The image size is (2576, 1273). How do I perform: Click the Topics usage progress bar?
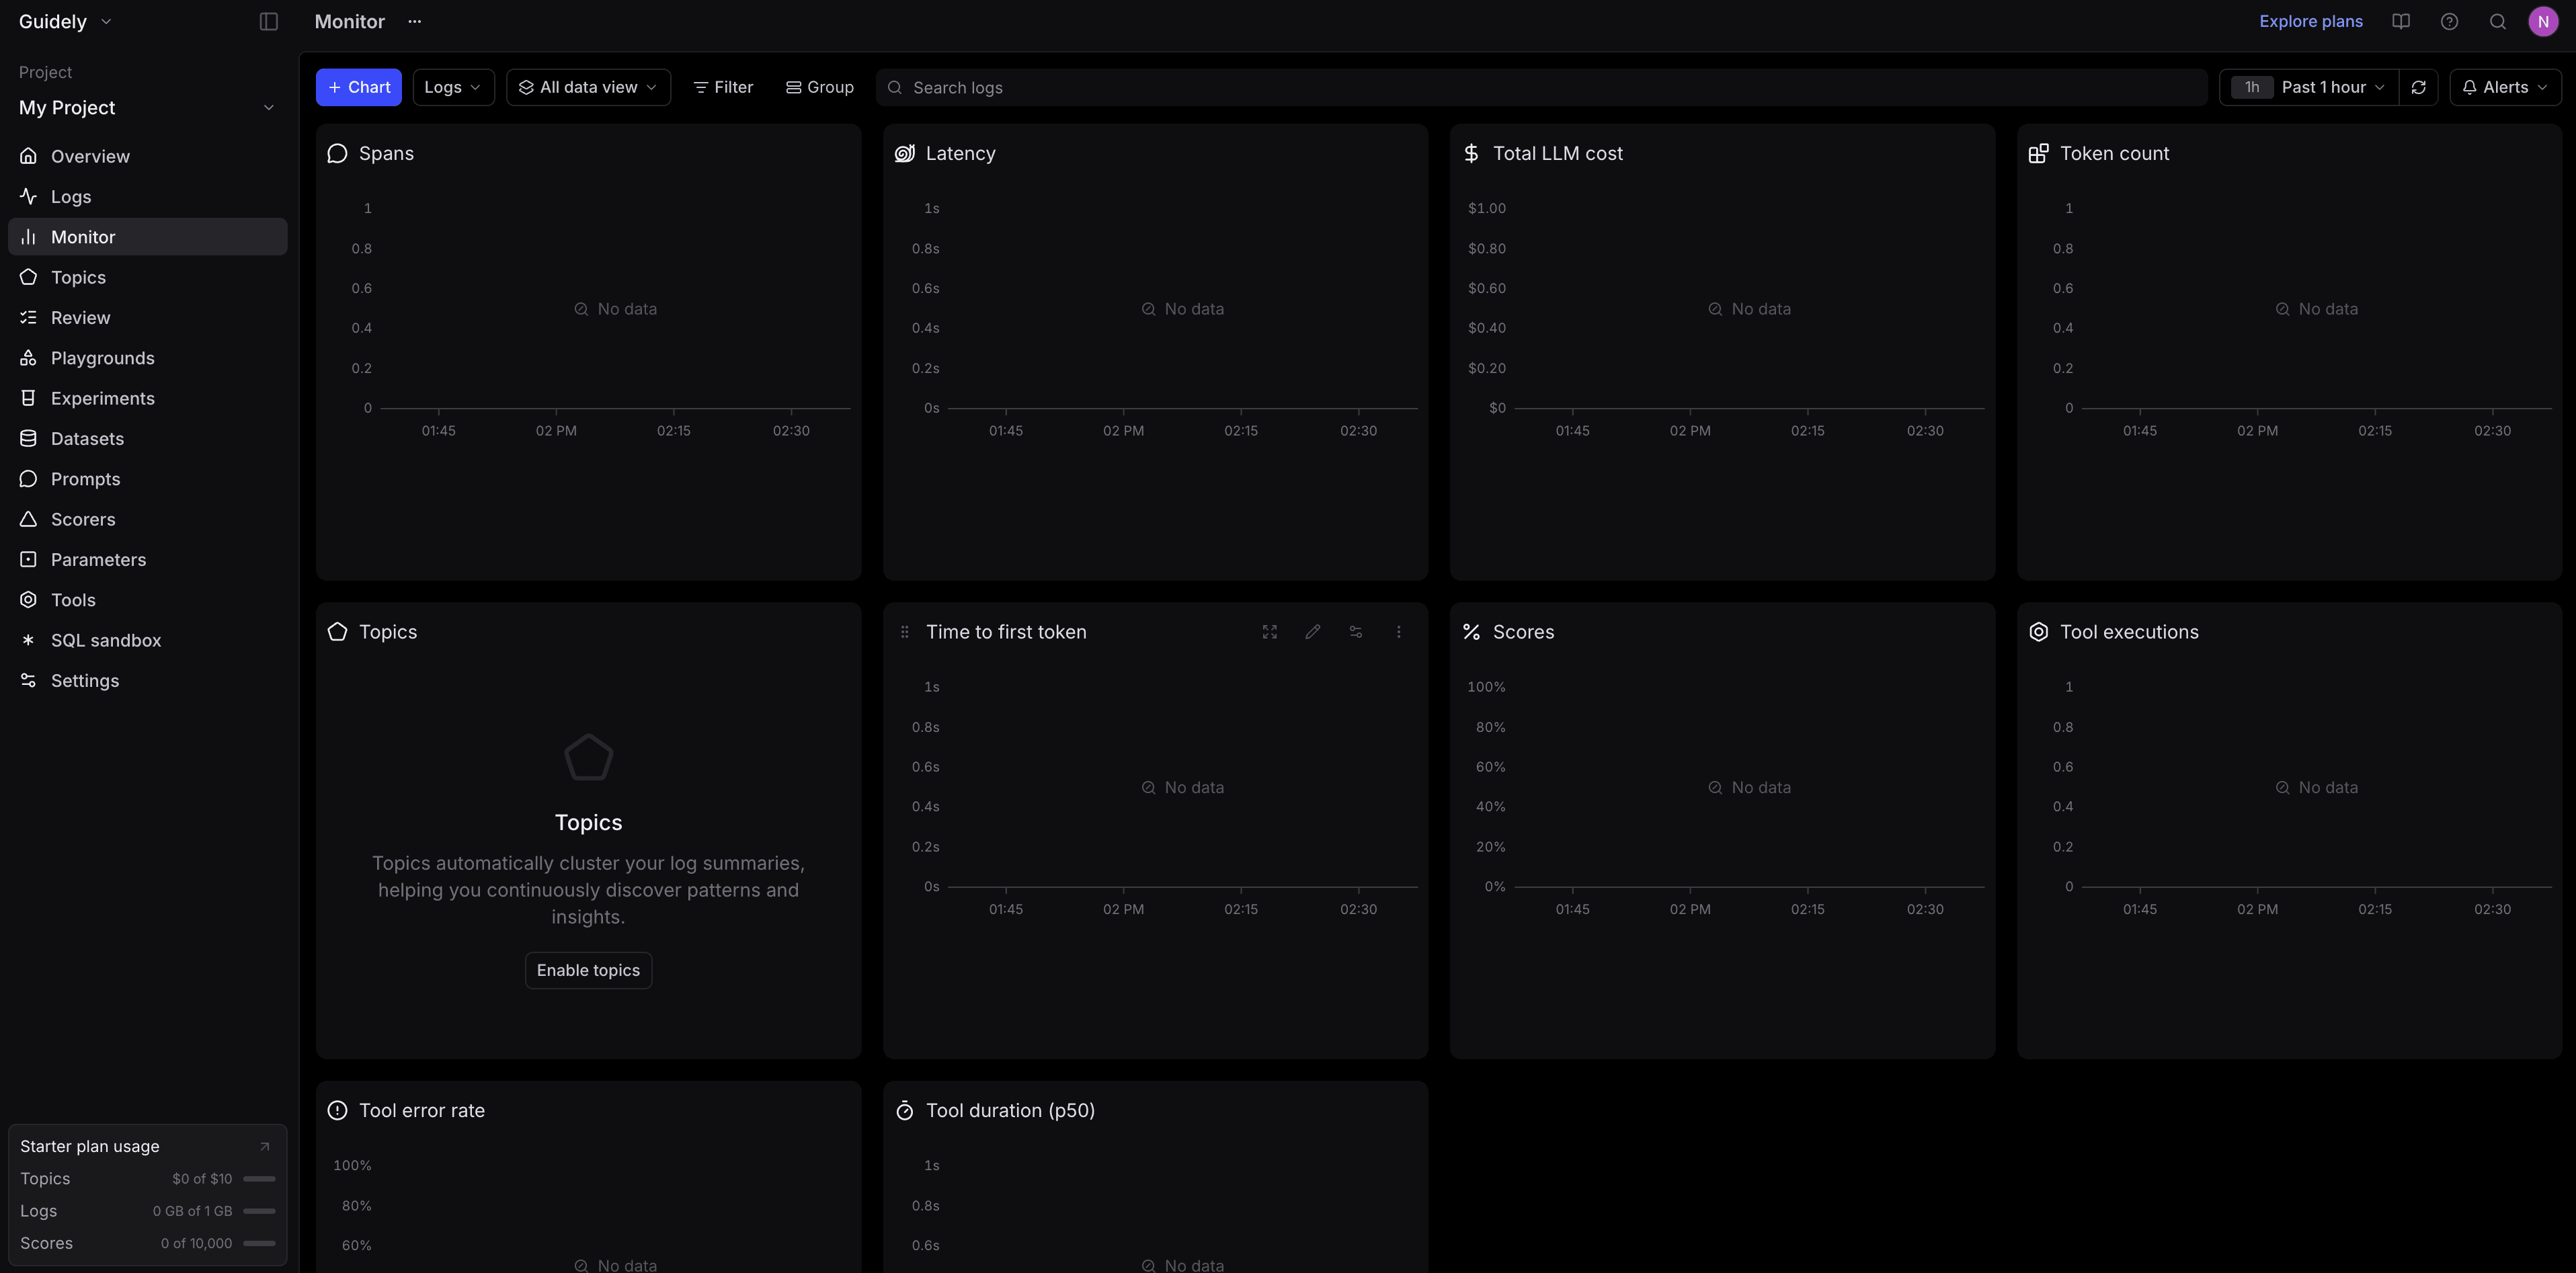(x=259, y=1179)
